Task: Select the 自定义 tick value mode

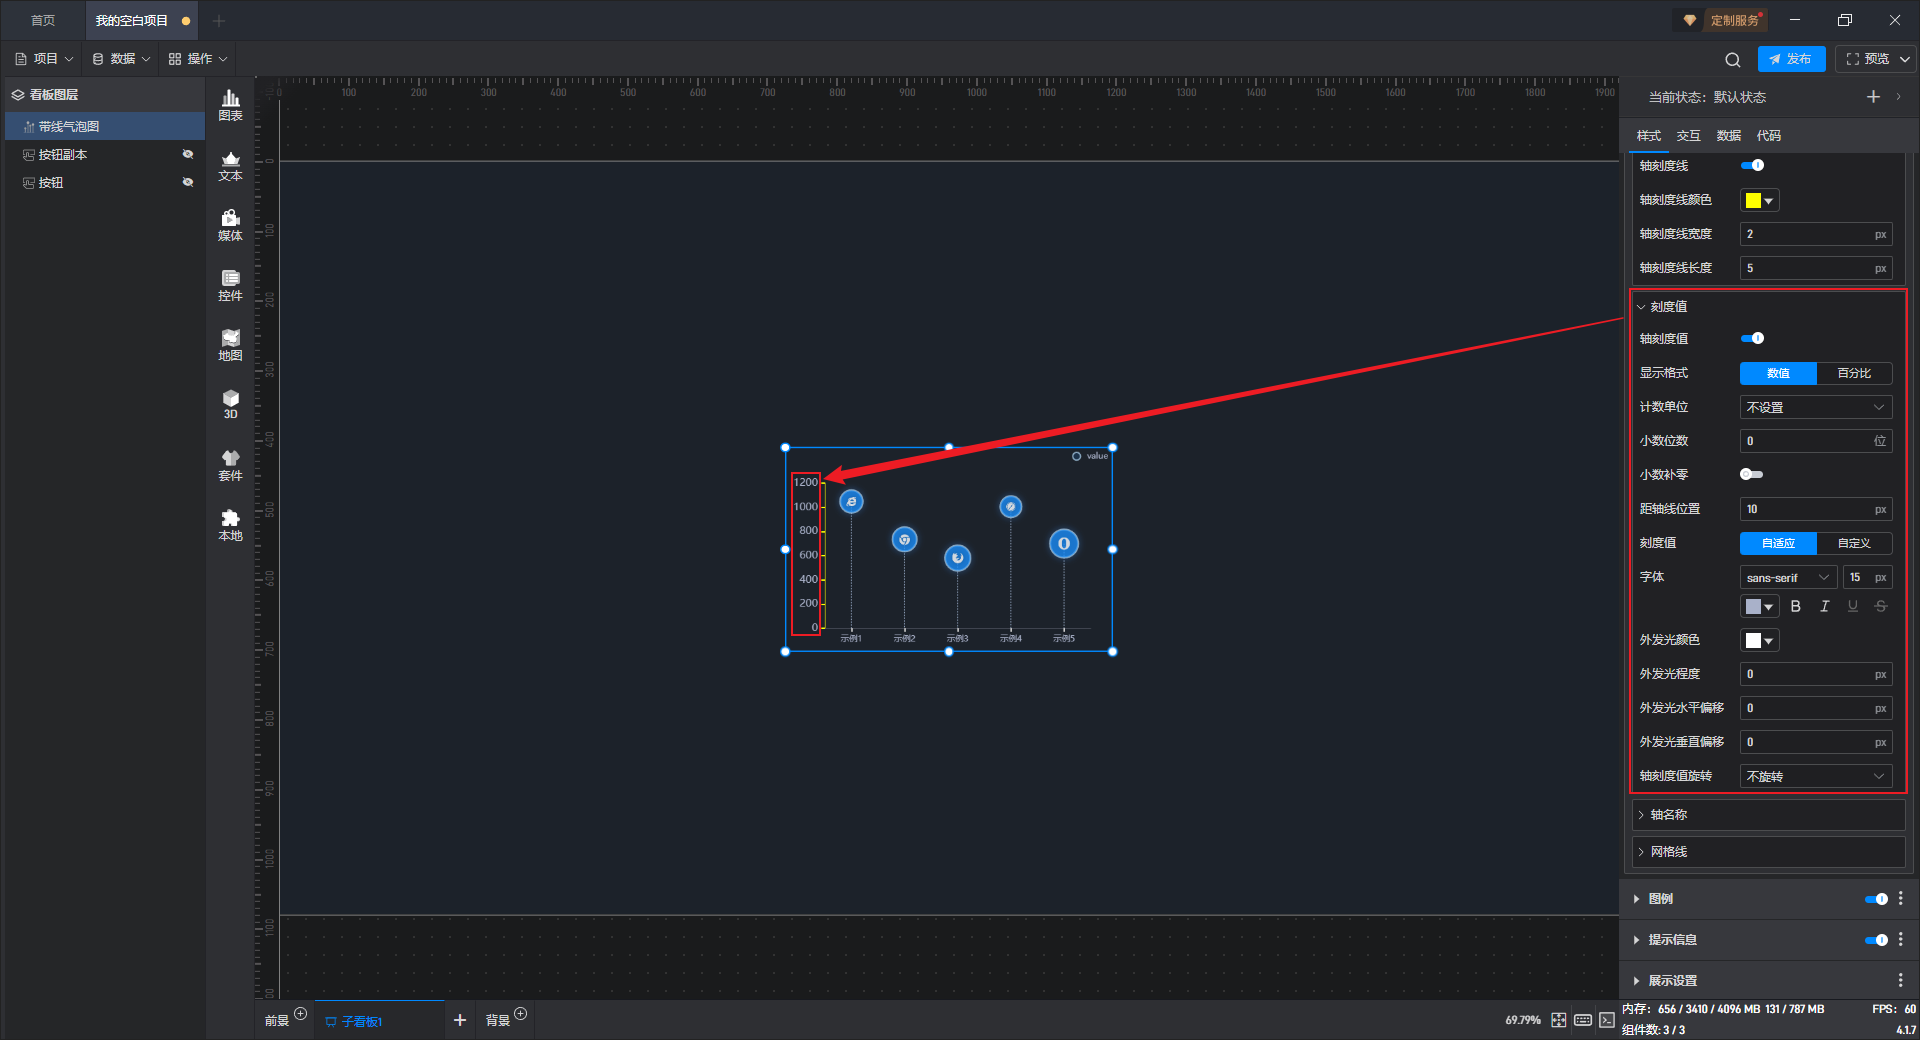Action: point(1854,543)
